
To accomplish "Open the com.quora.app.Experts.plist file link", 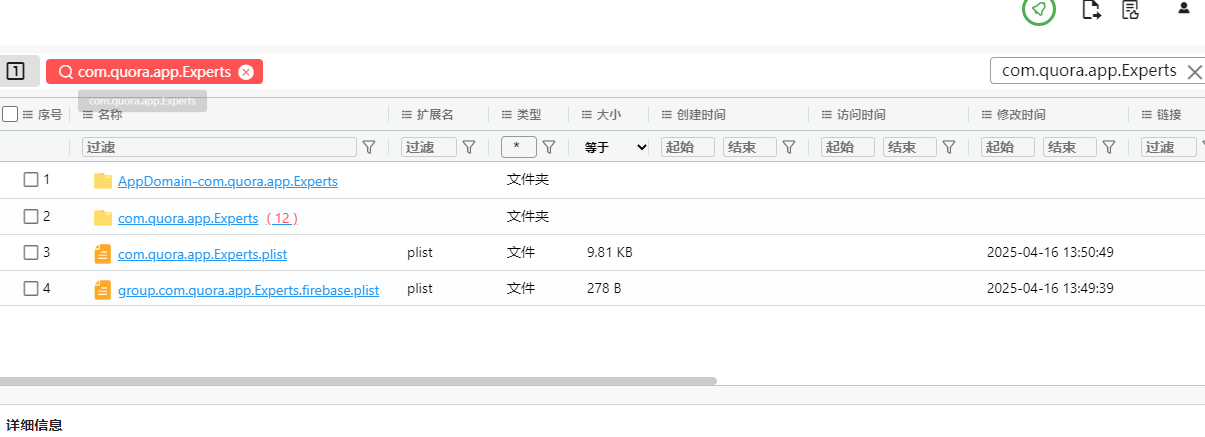I will (202, 254).
